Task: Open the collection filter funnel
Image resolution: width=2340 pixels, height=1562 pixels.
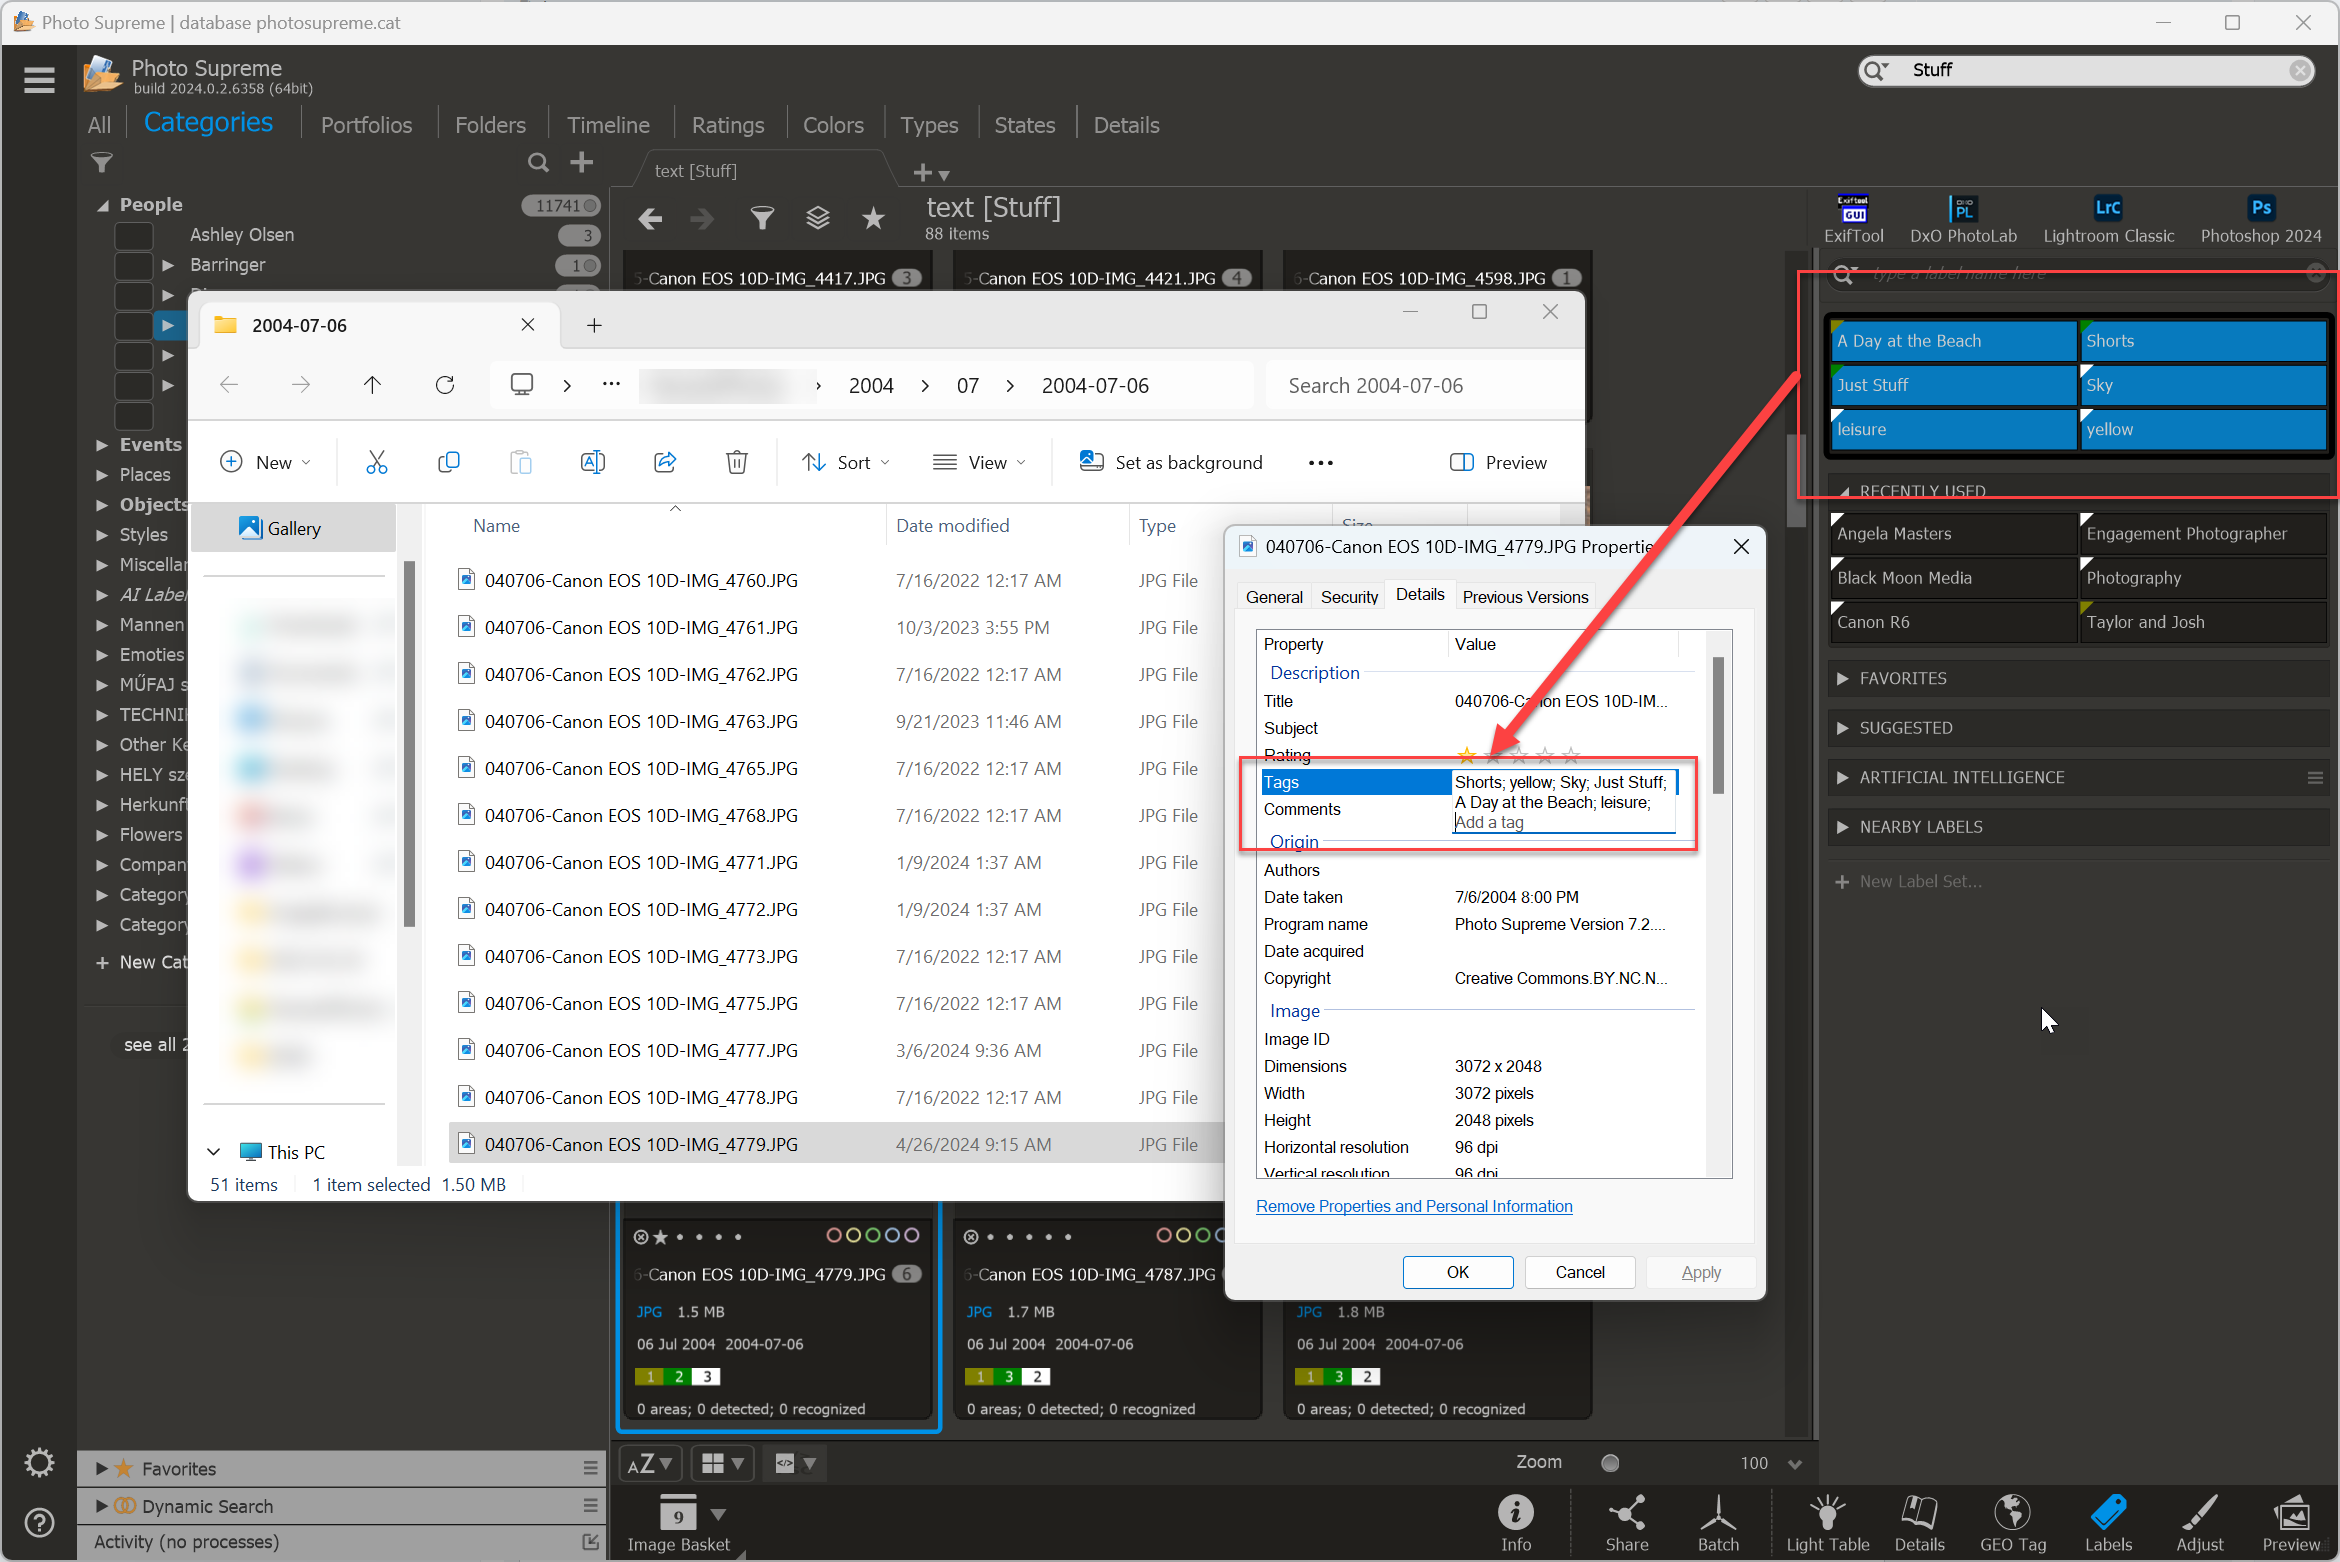Action: [762, 218]
